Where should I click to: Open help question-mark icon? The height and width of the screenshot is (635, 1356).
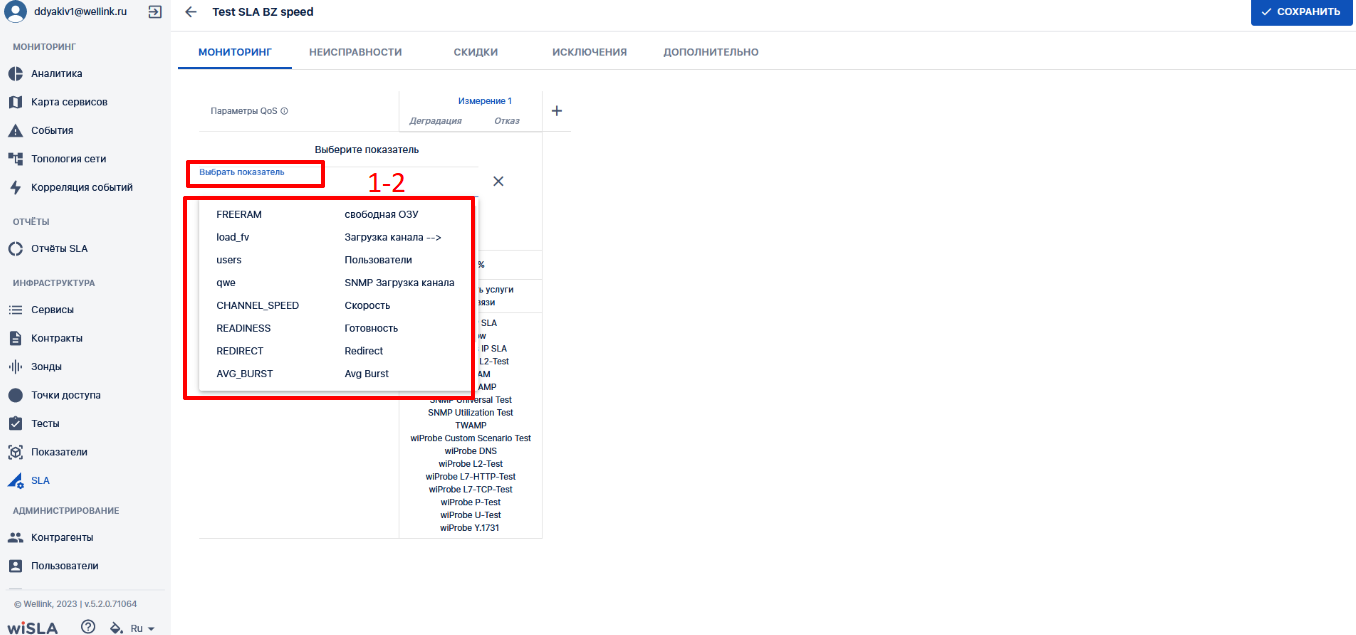[88, 627]
